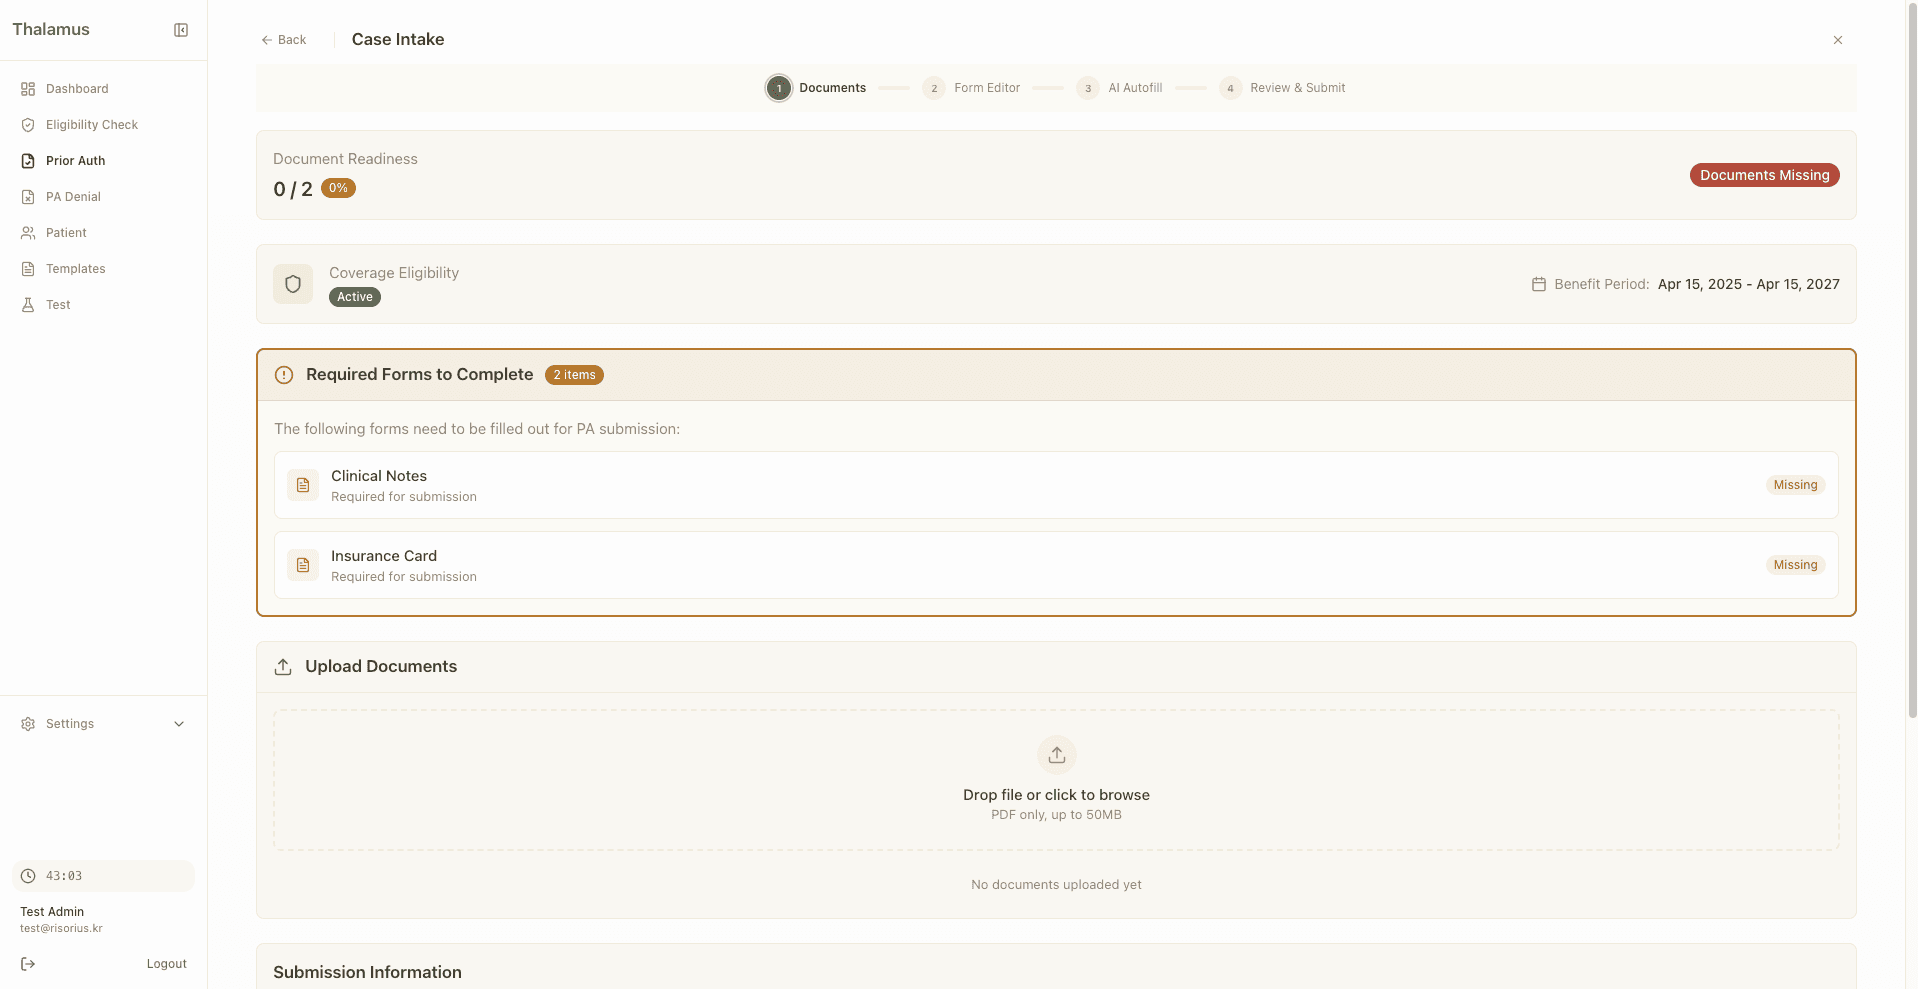
Task: Expand the Settings chevron
Action: [179, 724]
